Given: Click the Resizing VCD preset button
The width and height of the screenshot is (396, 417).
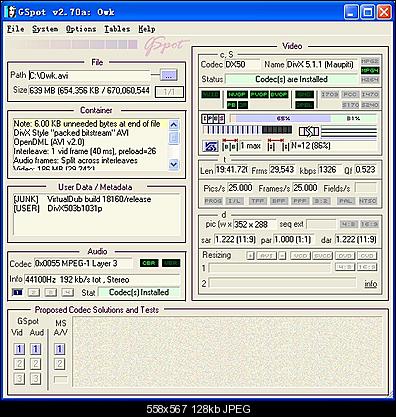Looking at the screenshot, I should click(300, 256).
